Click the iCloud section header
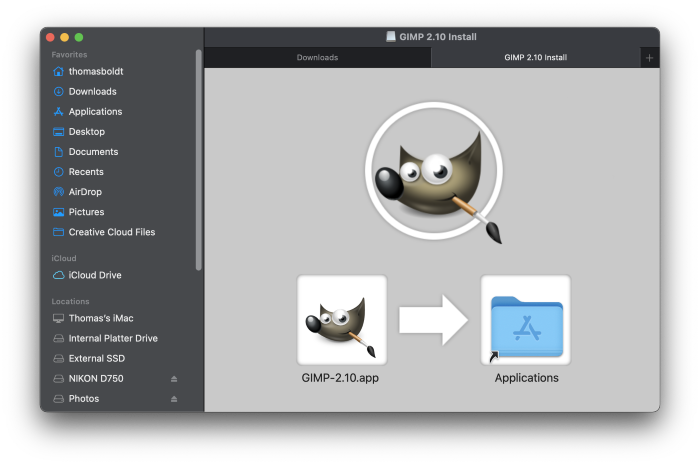The height and width of the screenshot is (465, 700). [x=64, y=258]
